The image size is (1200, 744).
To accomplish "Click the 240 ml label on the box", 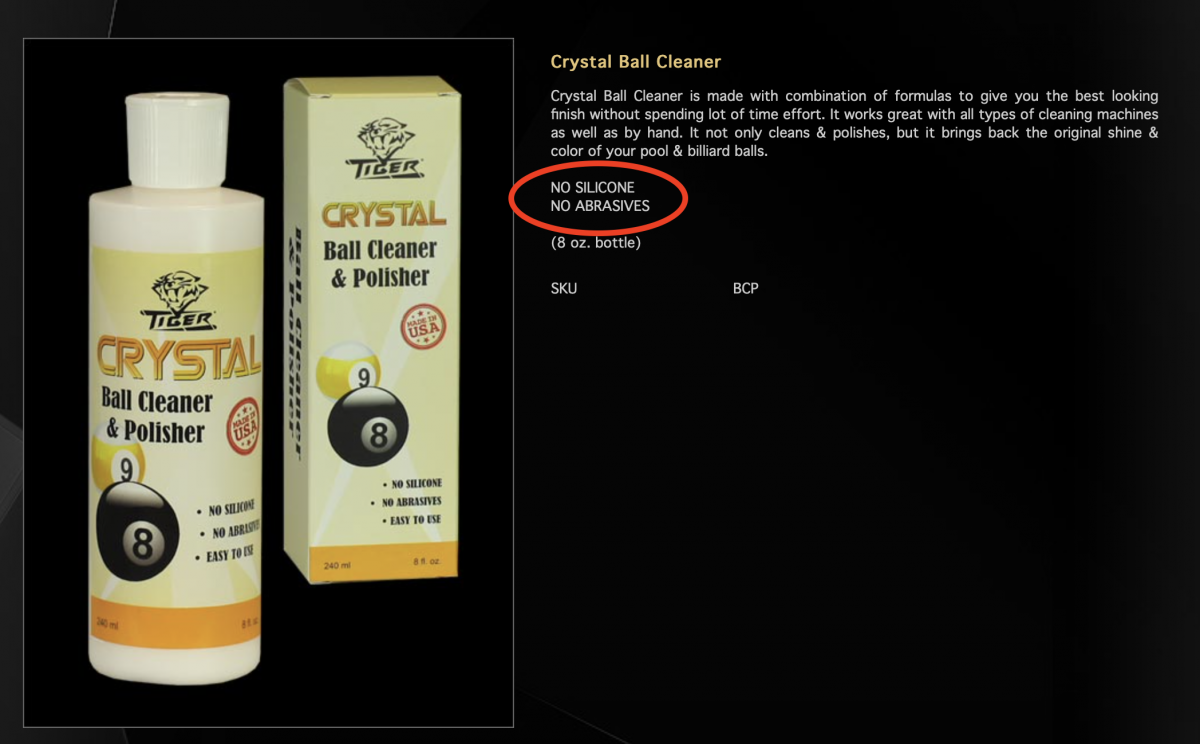I will pyautogui.click(x=334, y=567).
